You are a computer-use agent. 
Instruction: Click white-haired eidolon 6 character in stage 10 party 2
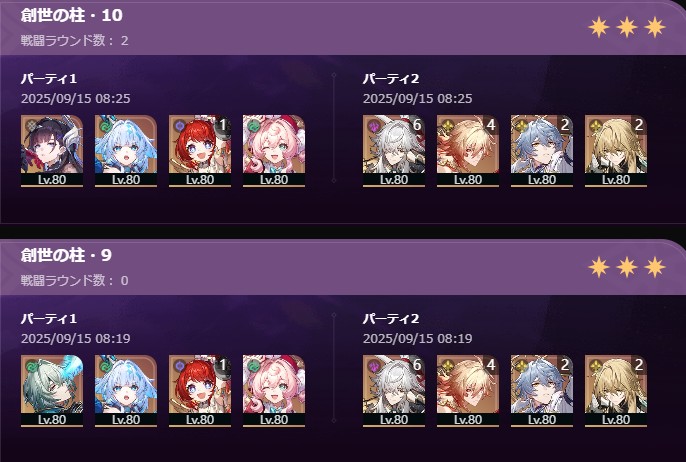click(x=394, y=151)
